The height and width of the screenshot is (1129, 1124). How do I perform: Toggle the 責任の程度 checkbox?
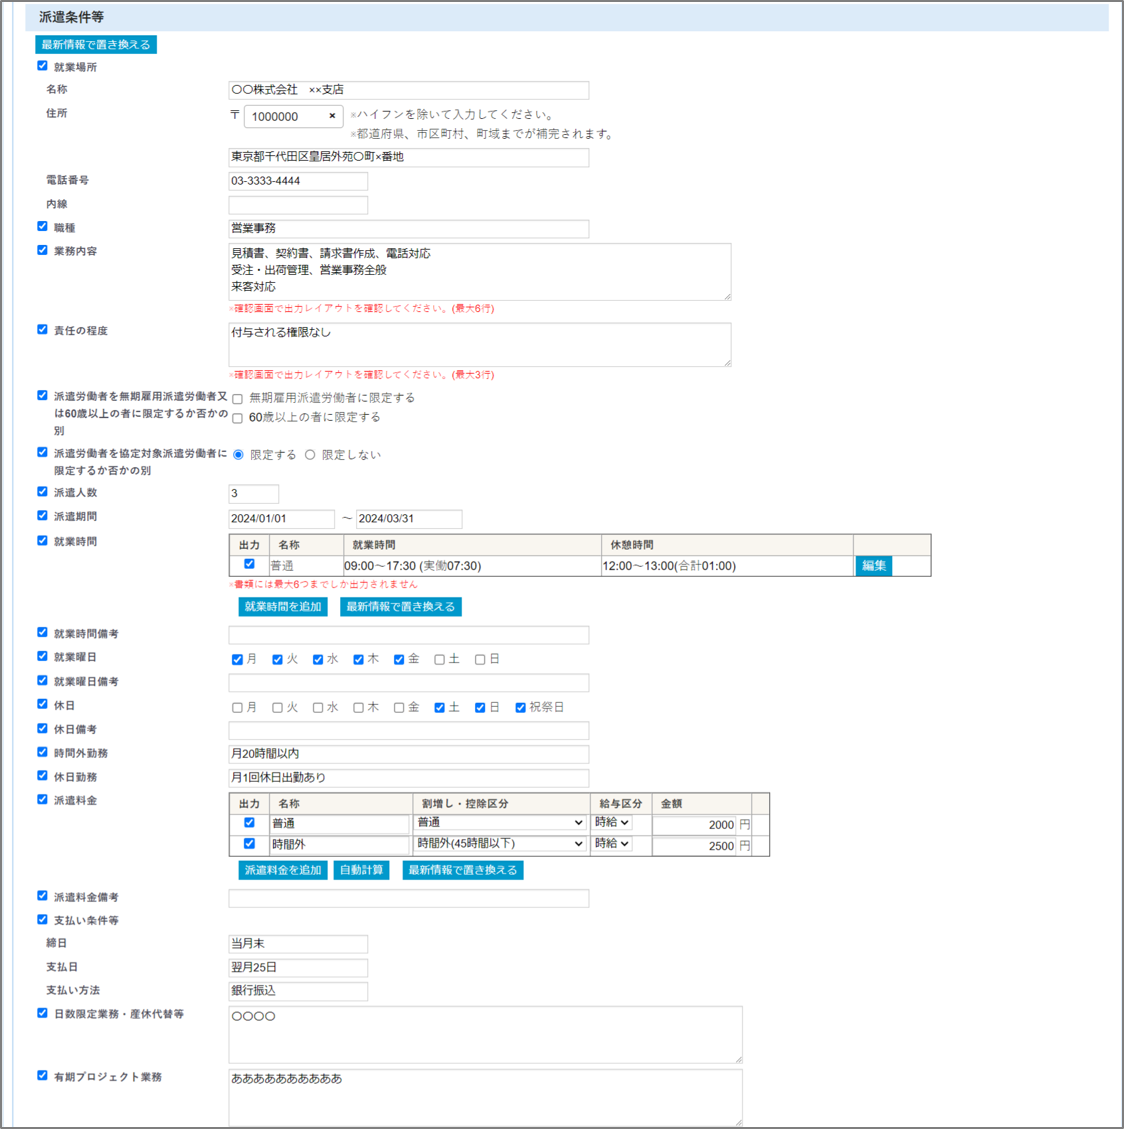[x=42, y=330]
